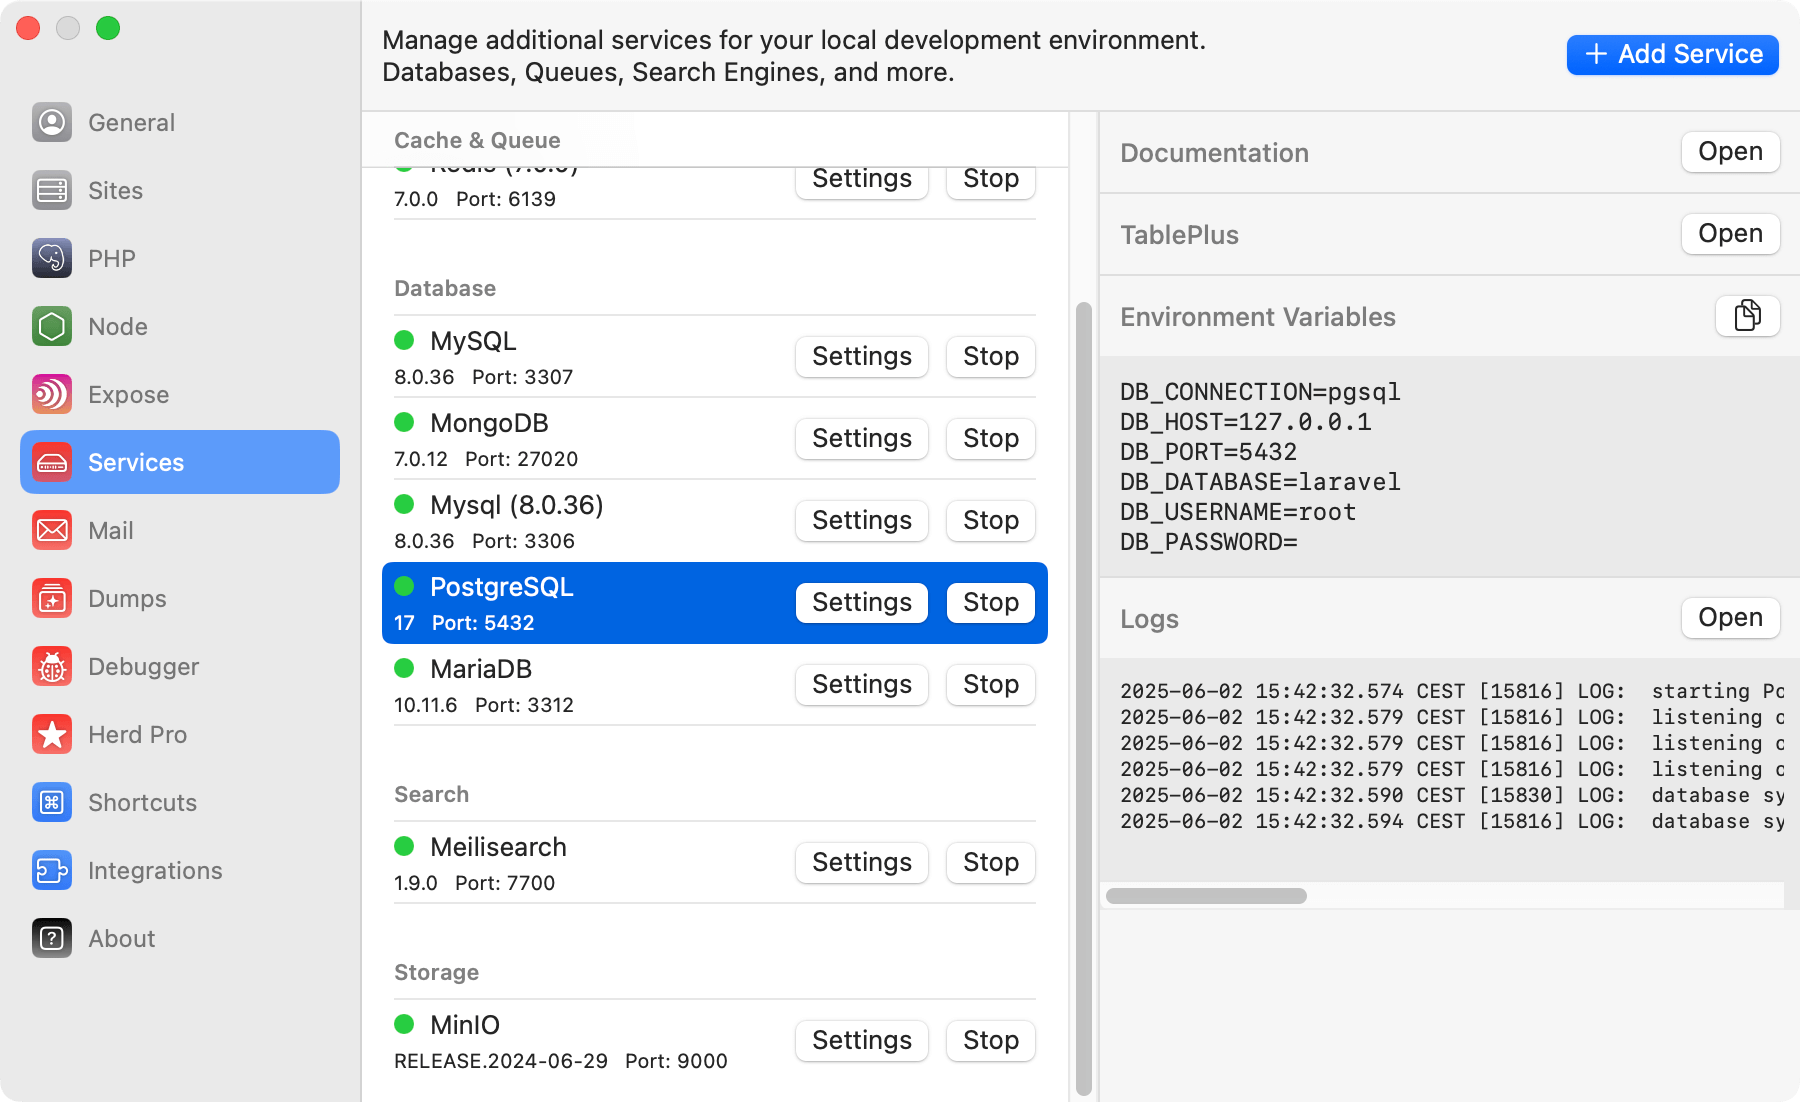Open the Integrations panel

tap(155, 870)
